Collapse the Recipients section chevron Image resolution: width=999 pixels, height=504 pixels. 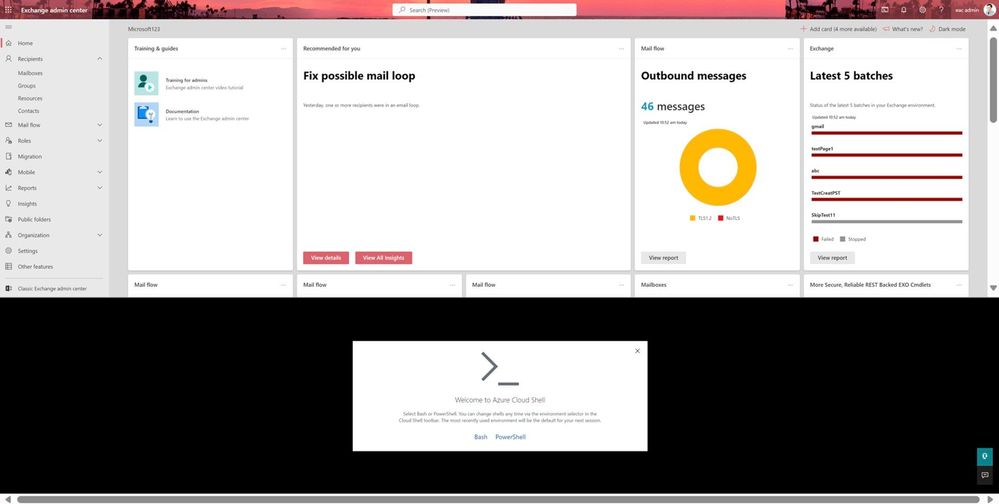click(x=99, y=59)
